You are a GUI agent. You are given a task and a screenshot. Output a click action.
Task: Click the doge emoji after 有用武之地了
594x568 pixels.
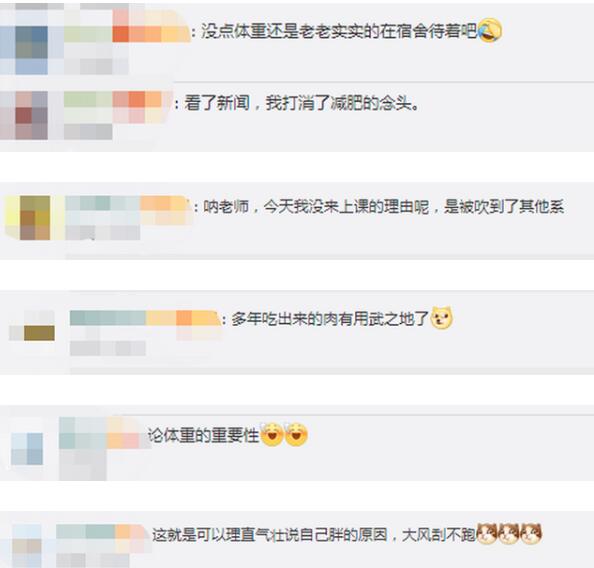pyautogui.click(x=442, y=317)
